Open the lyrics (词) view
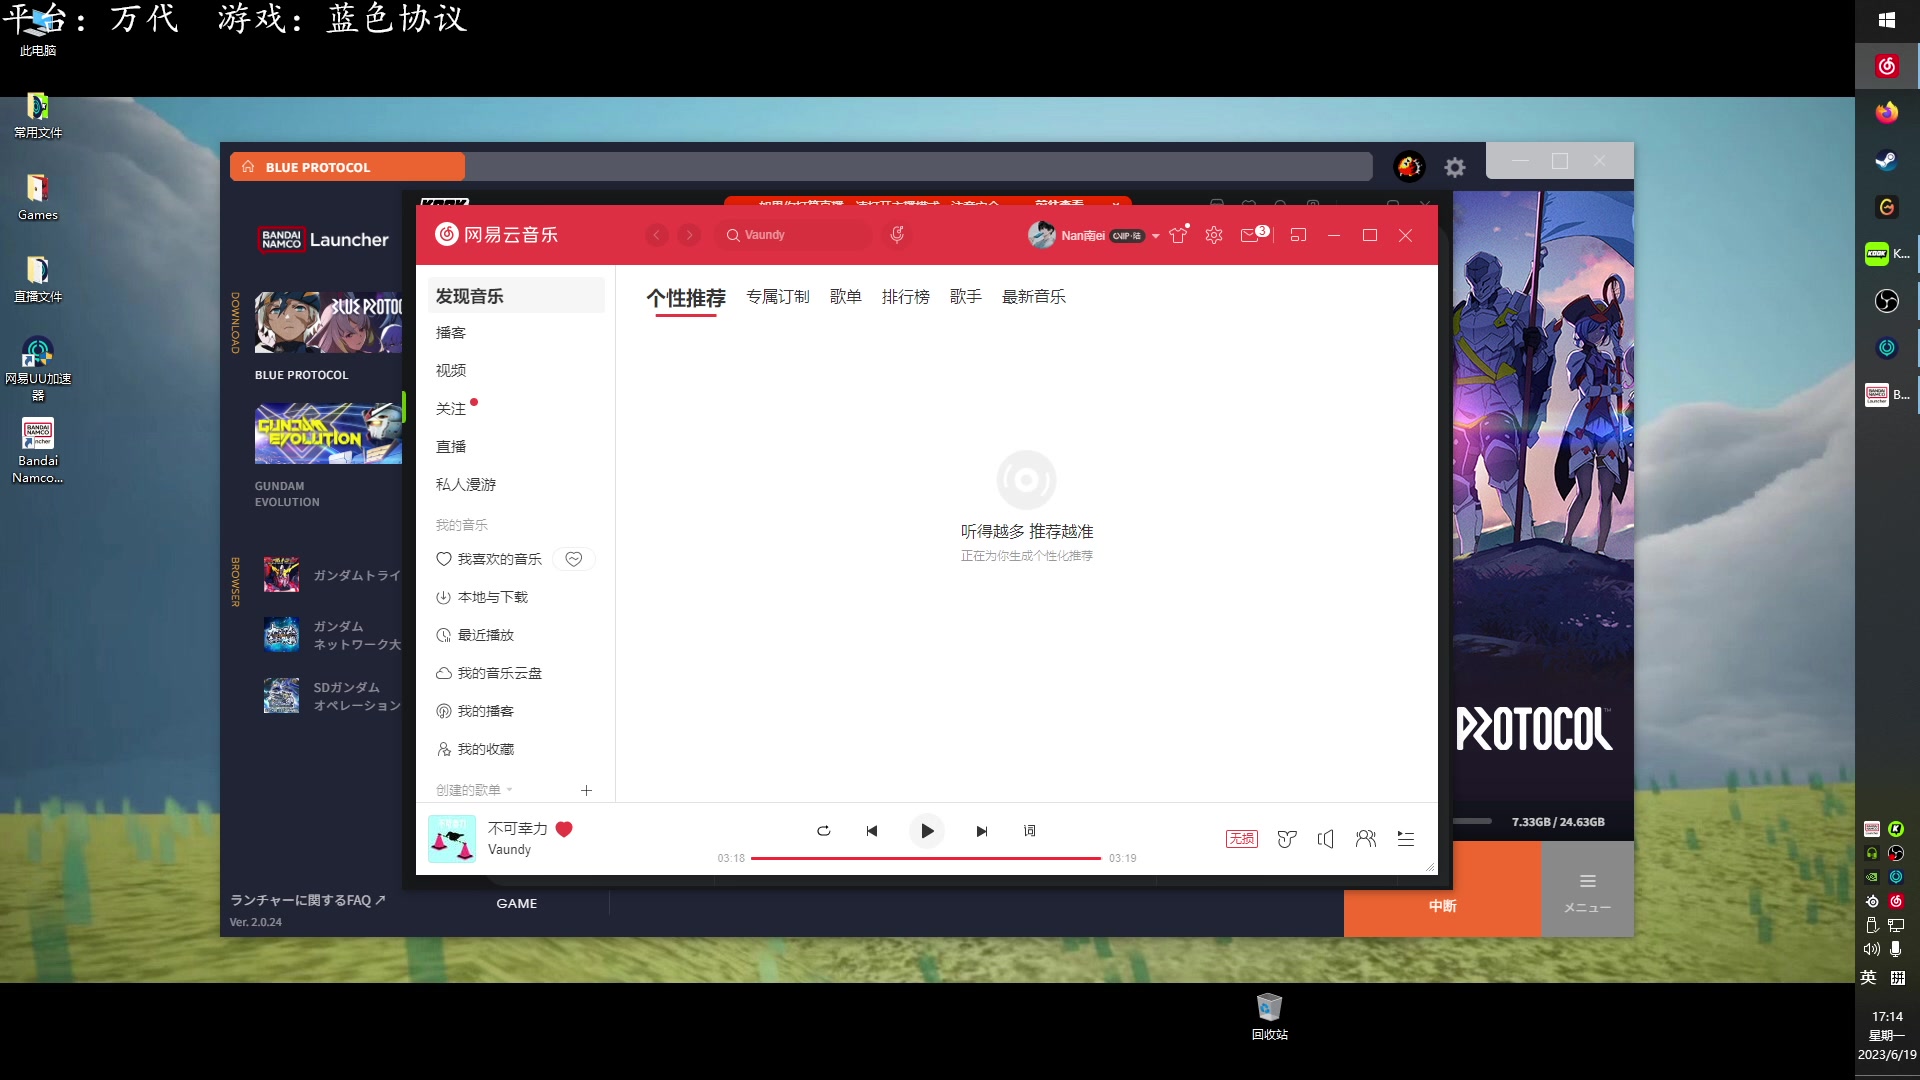Image resolution: width=1920 pixels, height=1080 pixels. (1030, 831)
